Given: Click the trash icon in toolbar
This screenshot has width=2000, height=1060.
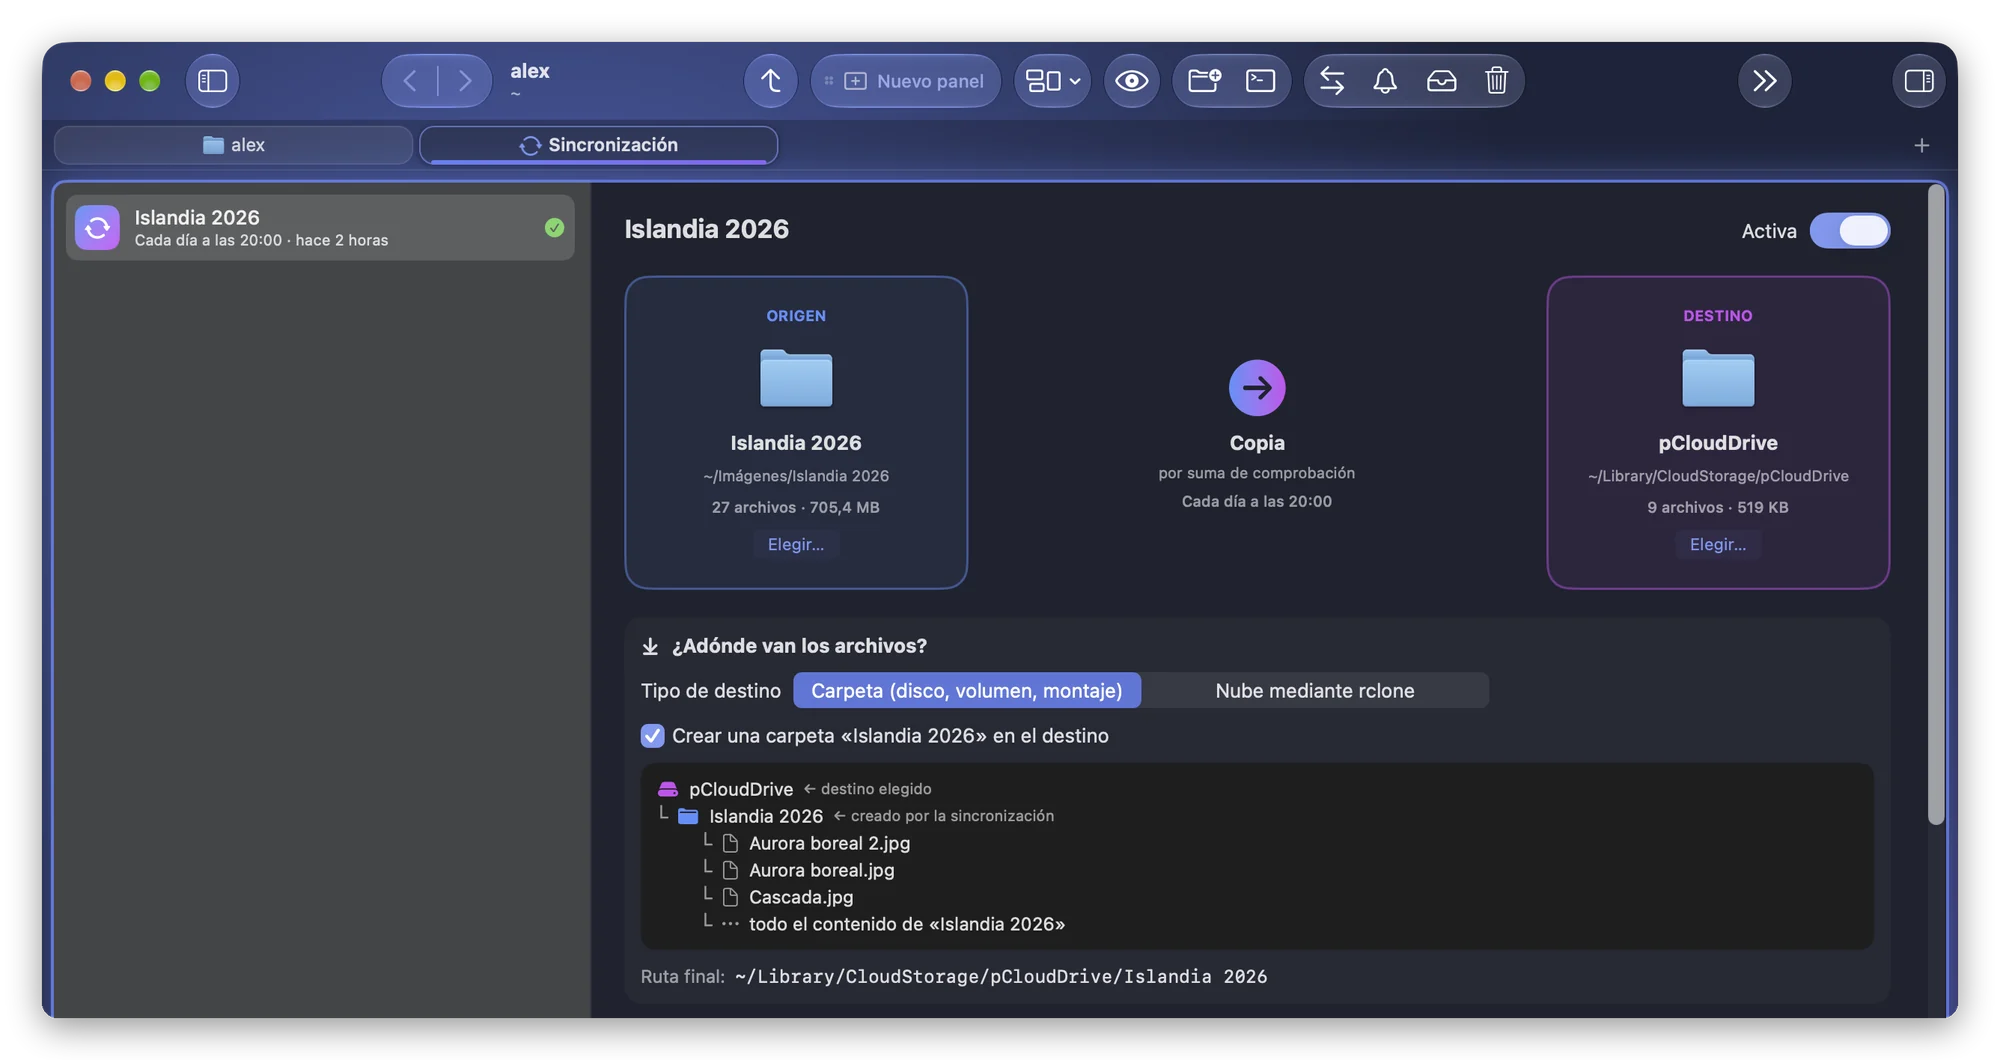Looking at the screenshot, I should (1496, 81).
